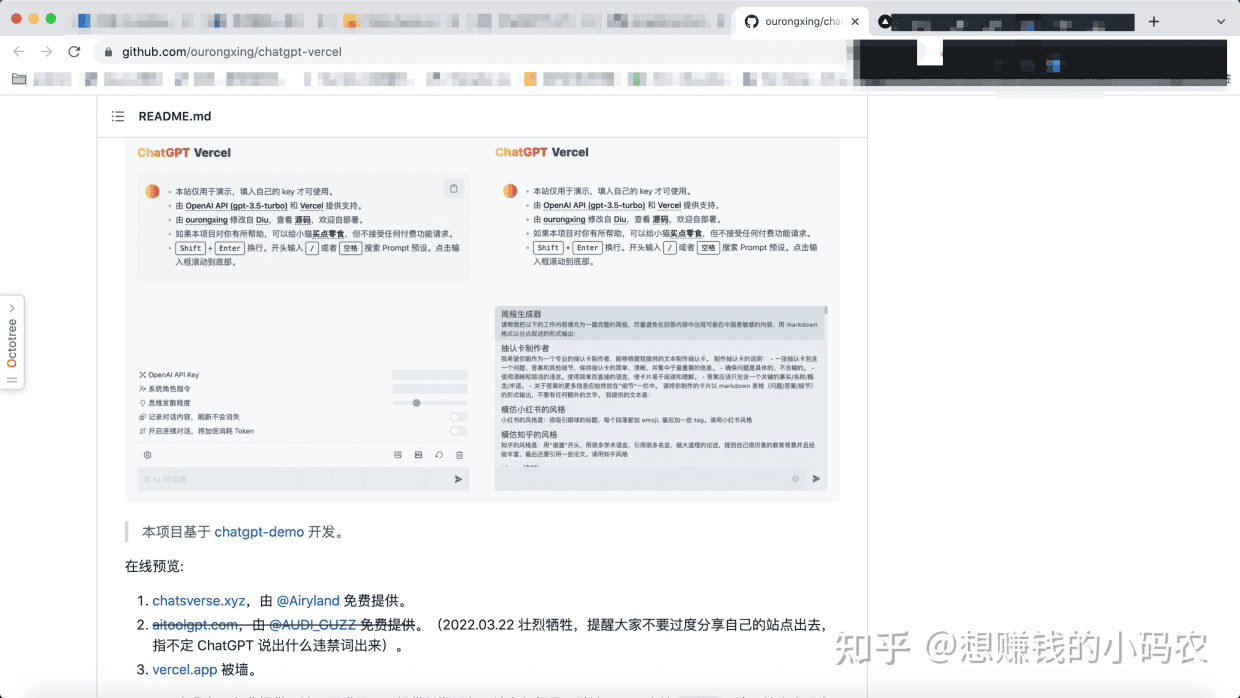Close the ourongxing/chat tab
The image size is (1240, 698).
[x=855, y=21]
